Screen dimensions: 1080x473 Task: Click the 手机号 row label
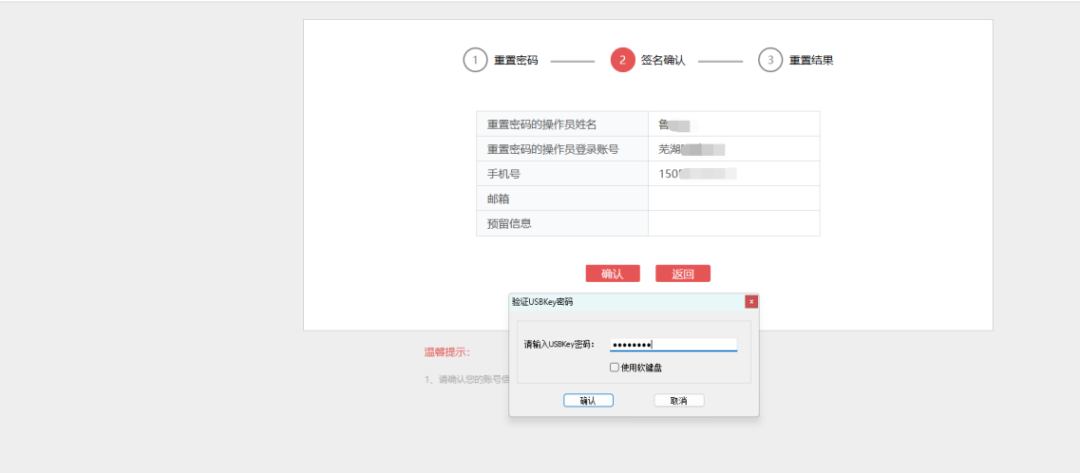coord(503,174)
